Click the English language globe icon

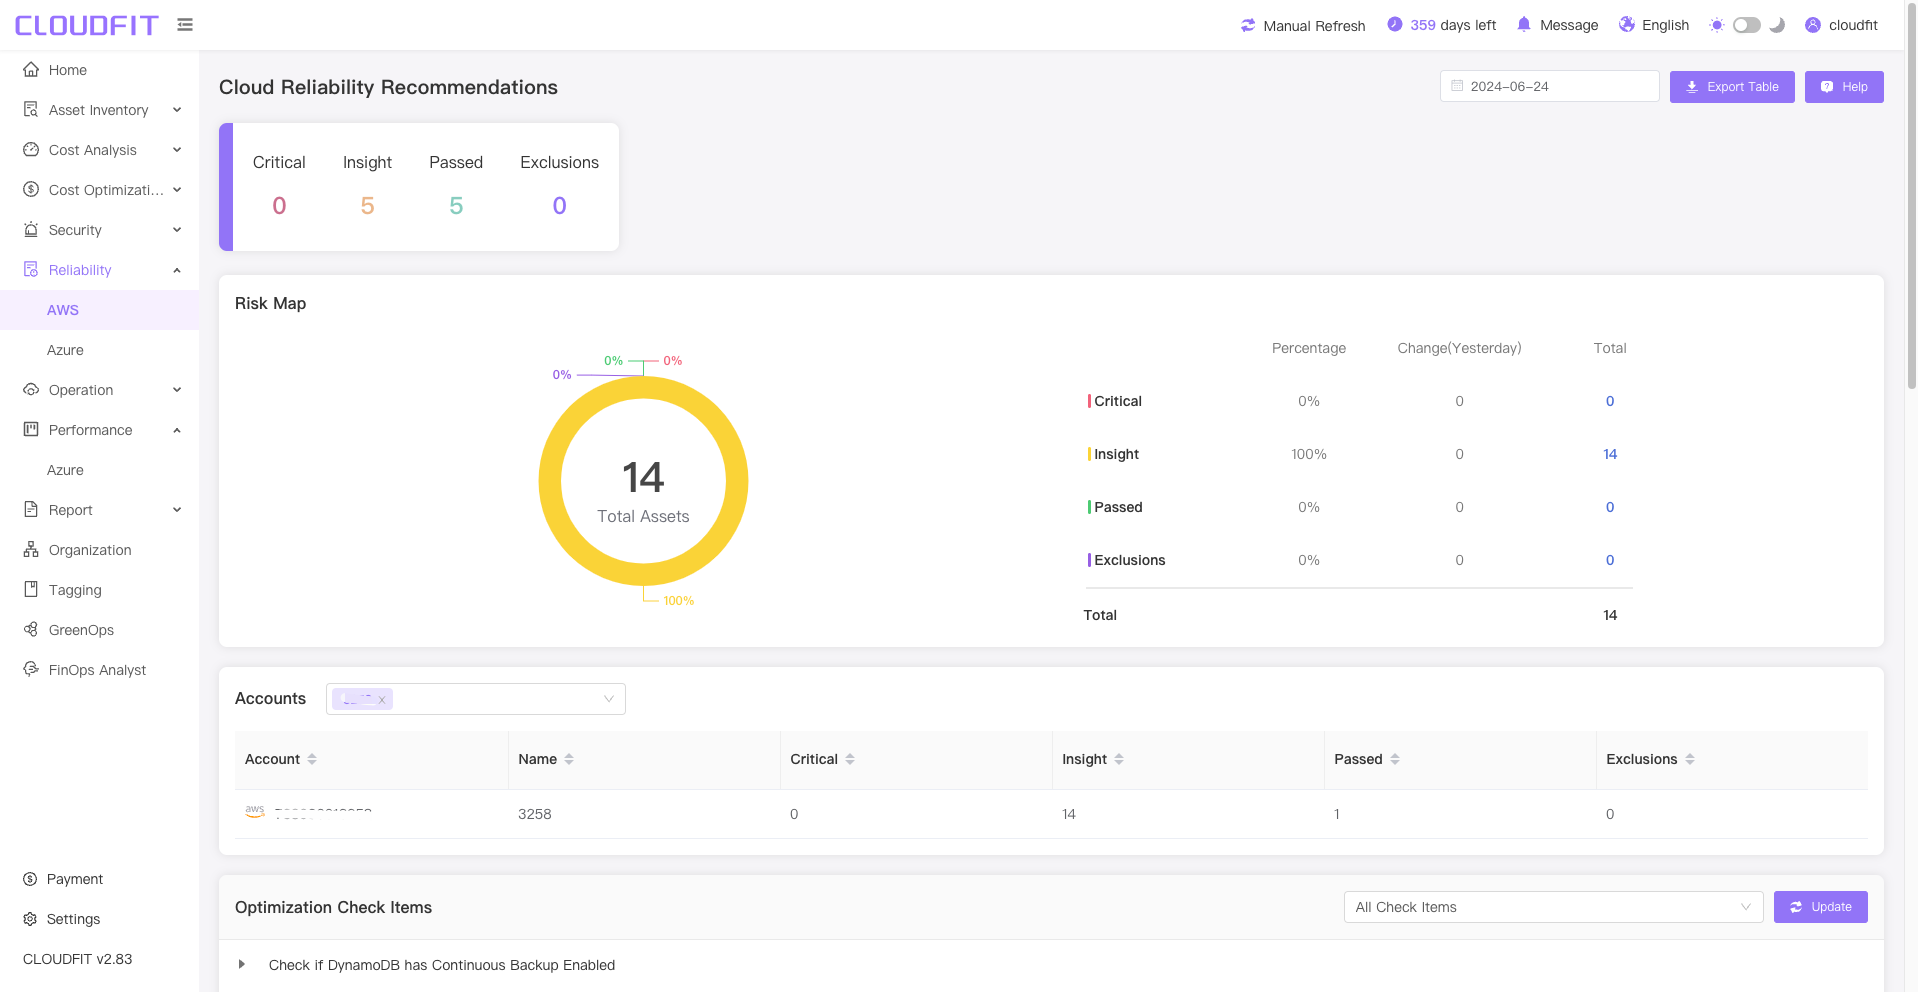tap(1627, 24)
